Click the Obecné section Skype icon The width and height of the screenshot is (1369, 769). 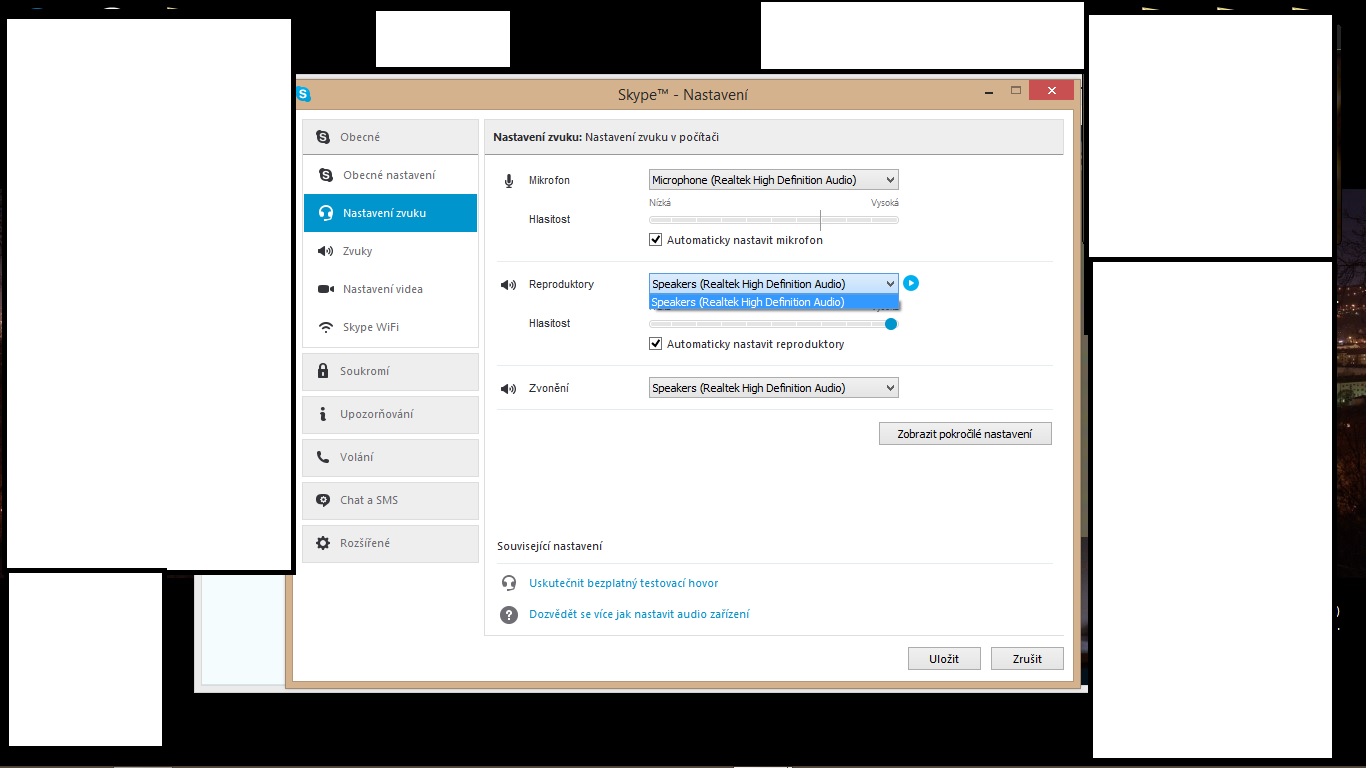click(x=322, y=137)
